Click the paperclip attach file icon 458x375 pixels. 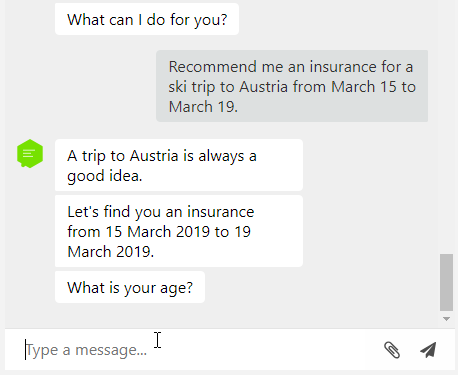392,350
